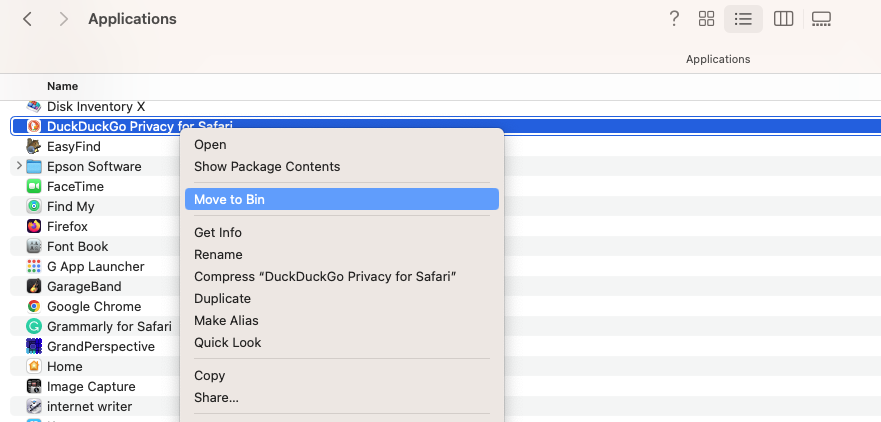Click the Grammarly for Safari icon

pyautogui.click(x=34, y=326)
